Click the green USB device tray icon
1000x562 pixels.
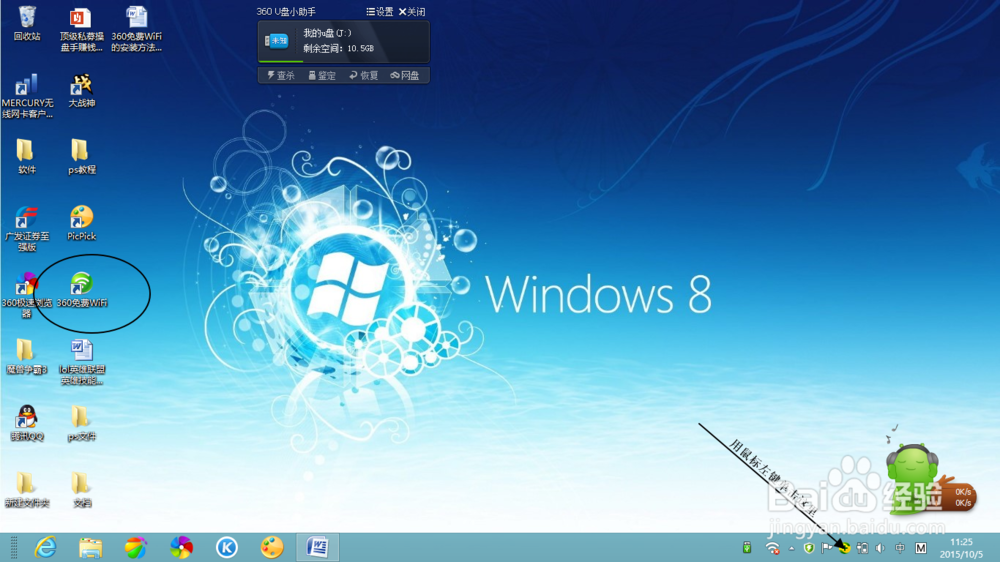(747, 547)
